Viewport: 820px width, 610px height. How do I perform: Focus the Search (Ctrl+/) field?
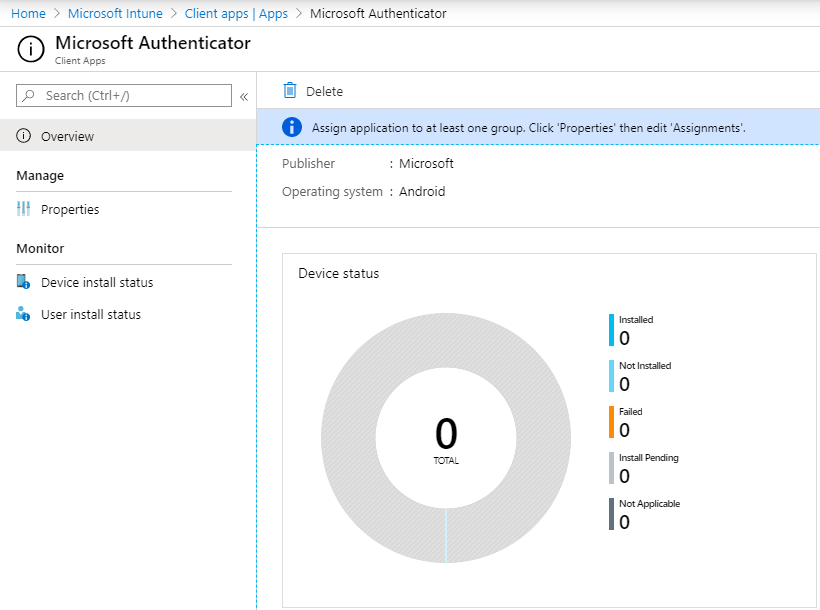[124, 95]
